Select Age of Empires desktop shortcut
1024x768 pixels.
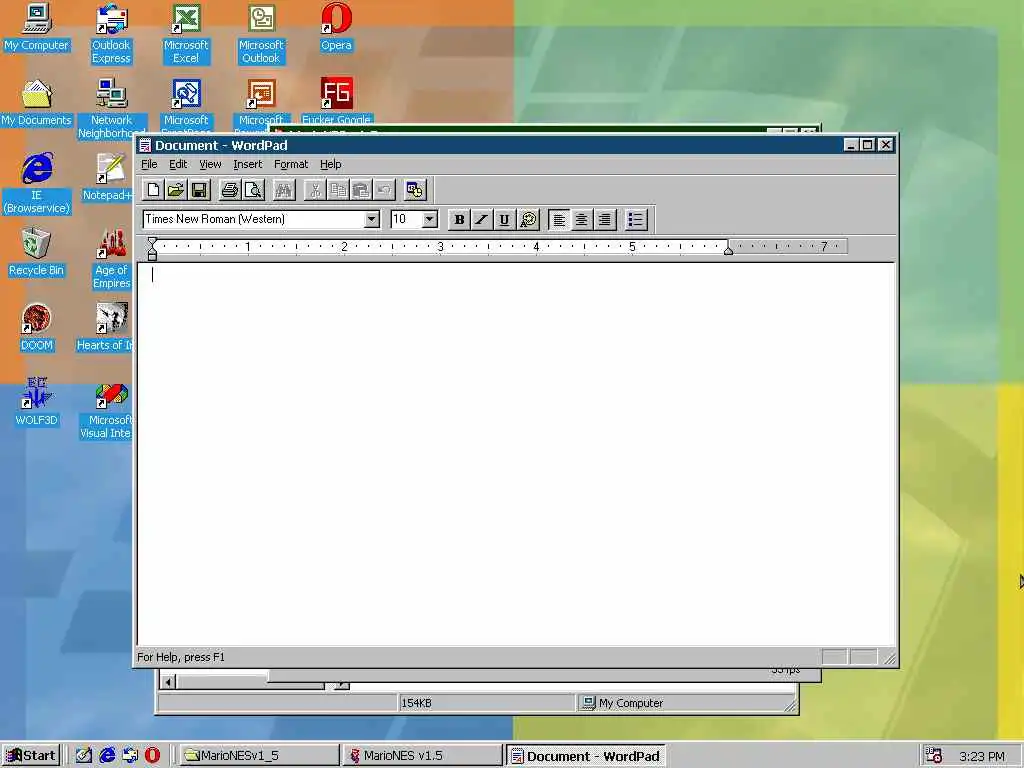[x=111, y=259]
